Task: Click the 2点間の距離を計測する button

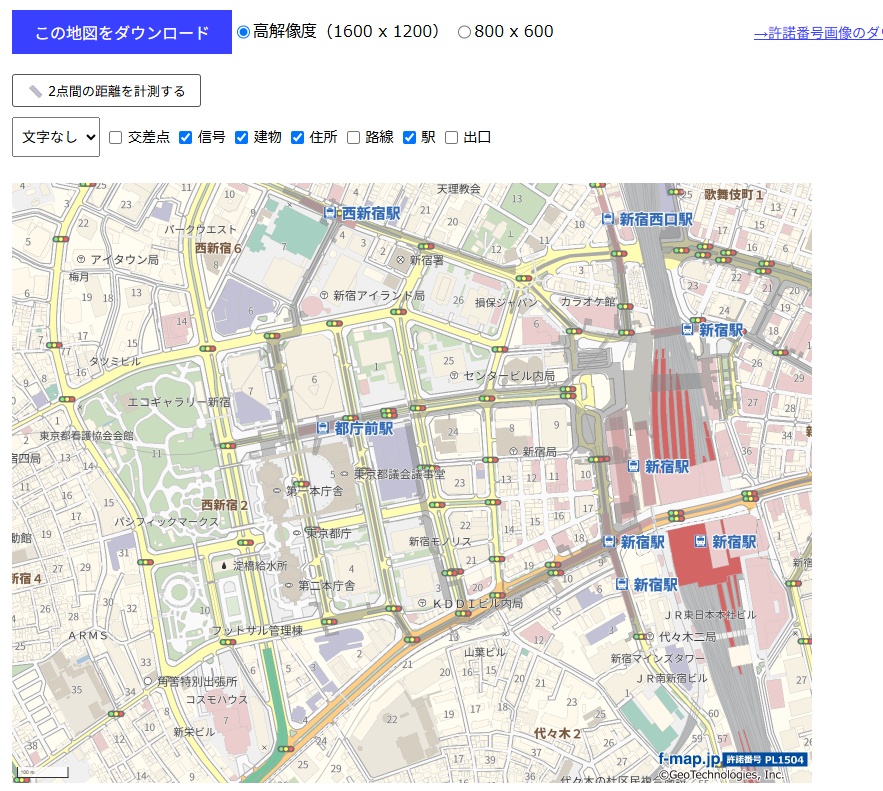Action: tap(106, 91)
